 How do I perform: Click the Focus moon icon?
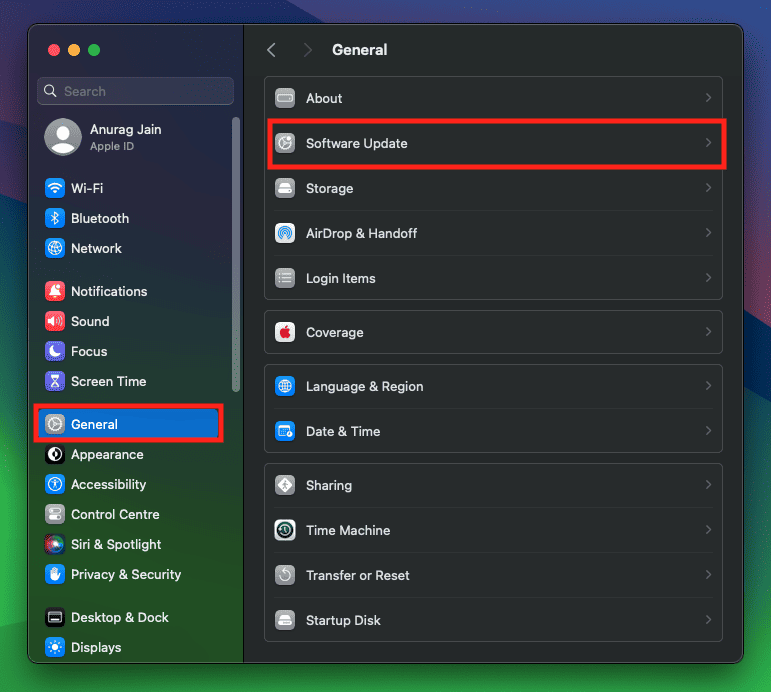55,351
